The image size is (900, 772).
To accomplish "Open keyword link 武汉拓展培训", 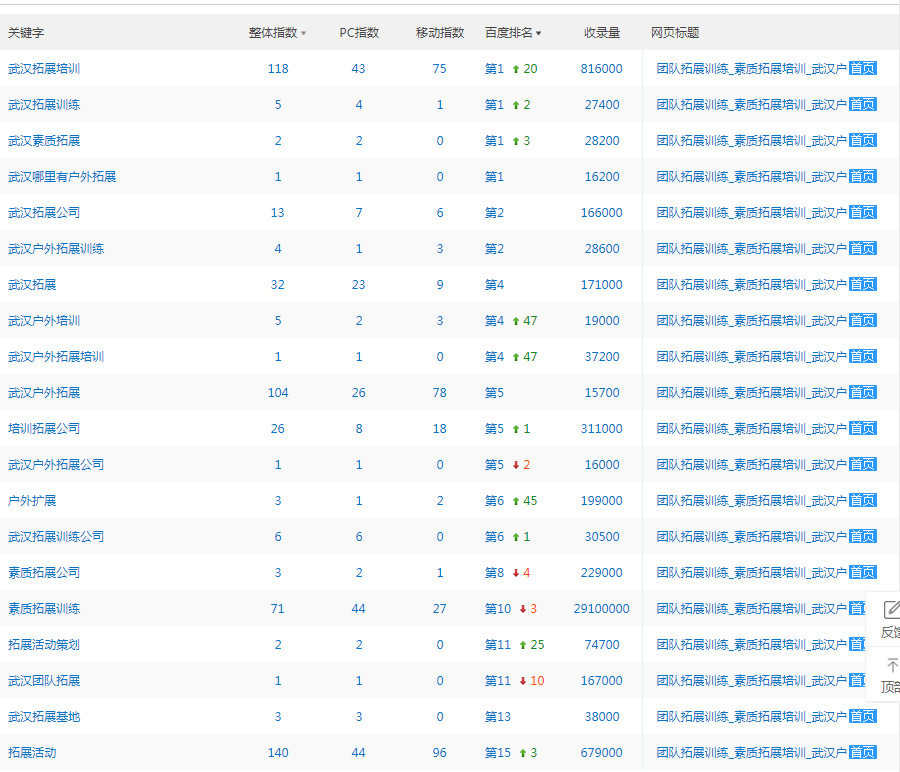I will (44, 69).
